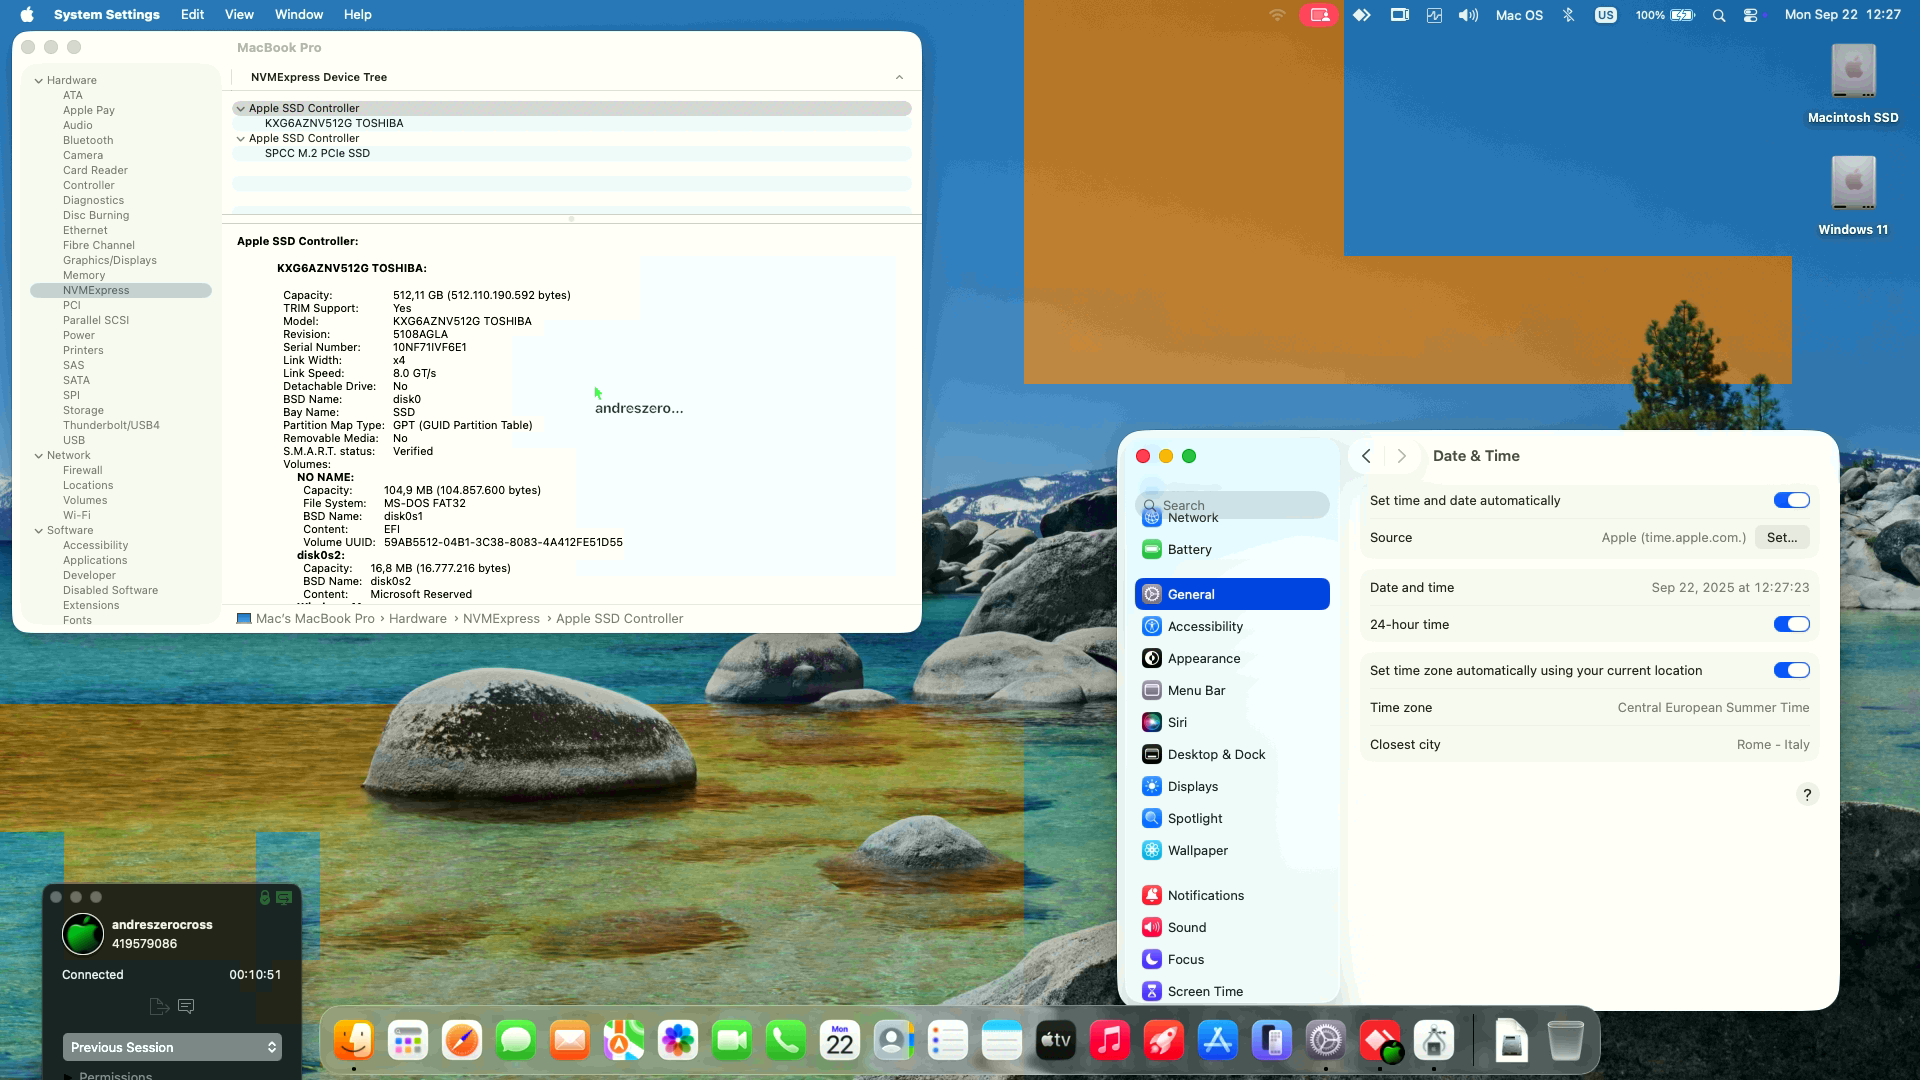Click menu bar clock Mon Sep 22
Viewport: 1920px width, 1080px height.
click(1843, 15)
